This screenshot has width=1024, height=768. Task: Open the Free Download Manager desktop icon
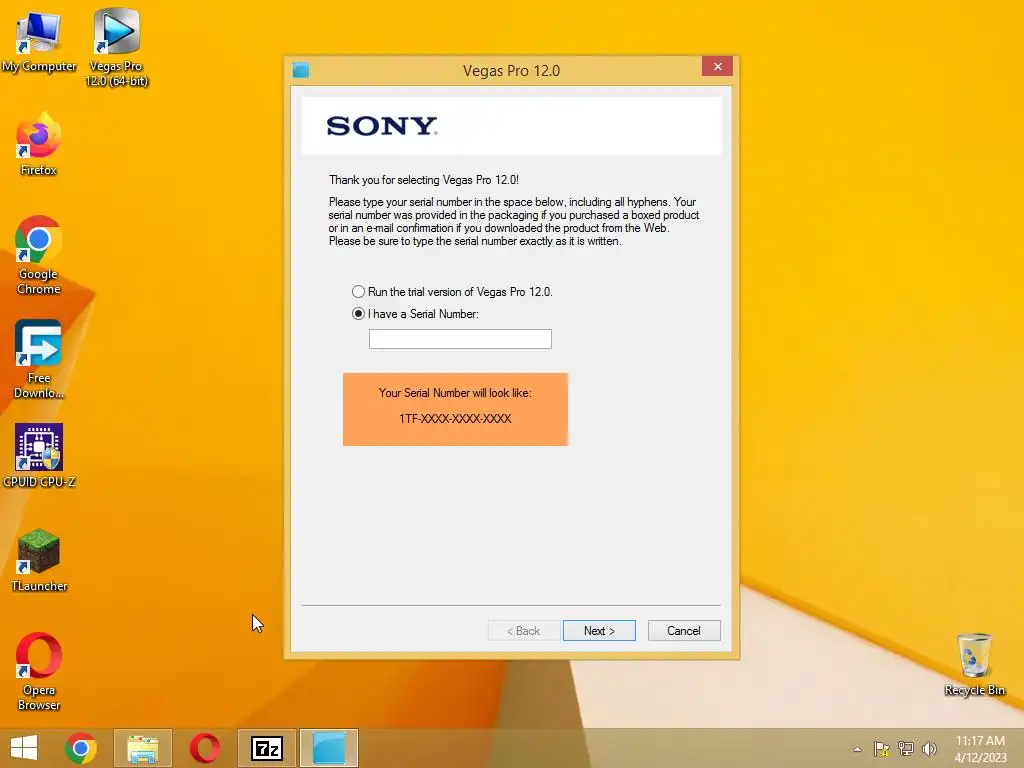pos(39,360)
